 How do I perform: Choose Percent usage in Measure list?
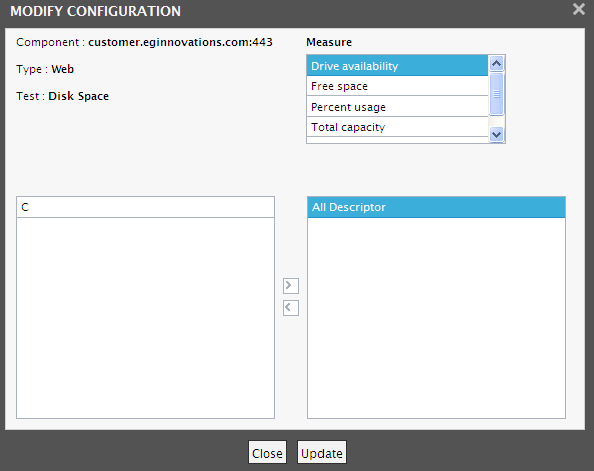(397, 107)
